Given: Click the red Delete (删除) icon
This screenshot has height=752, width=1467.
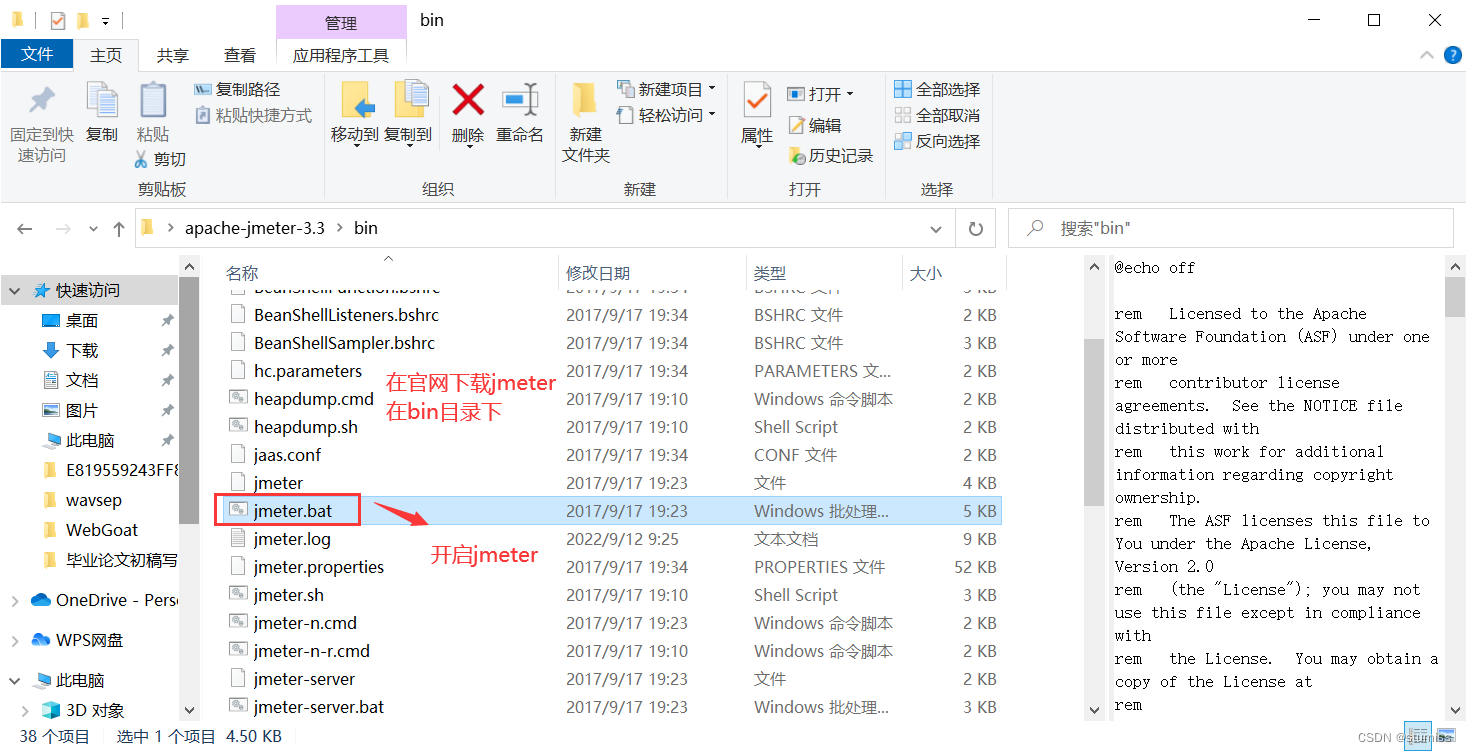Looking at the screenshot, I should click(468, 99).
